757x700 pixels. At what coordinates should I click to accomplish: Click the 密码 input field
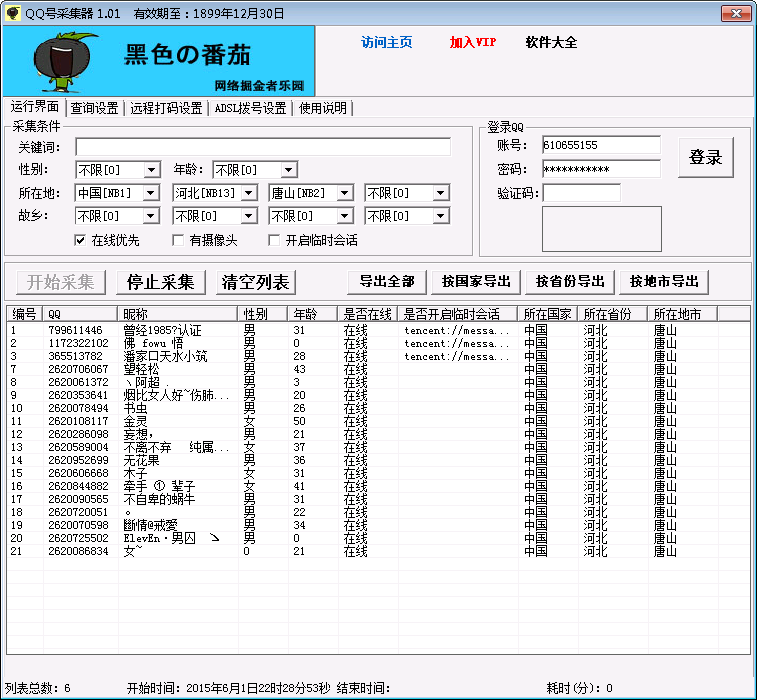pos(601,169)
